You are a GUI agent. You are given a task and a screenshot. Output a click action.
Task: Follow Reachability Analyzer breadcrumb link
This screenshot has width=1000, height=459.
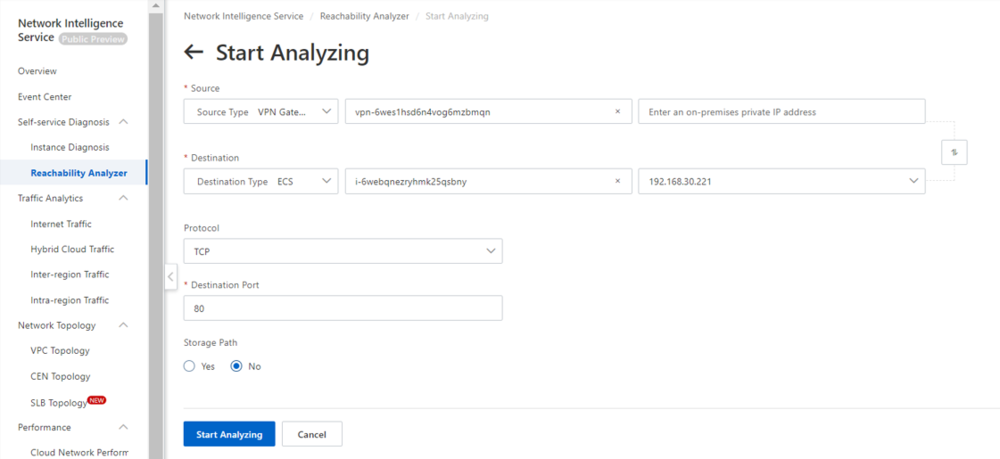364,16
